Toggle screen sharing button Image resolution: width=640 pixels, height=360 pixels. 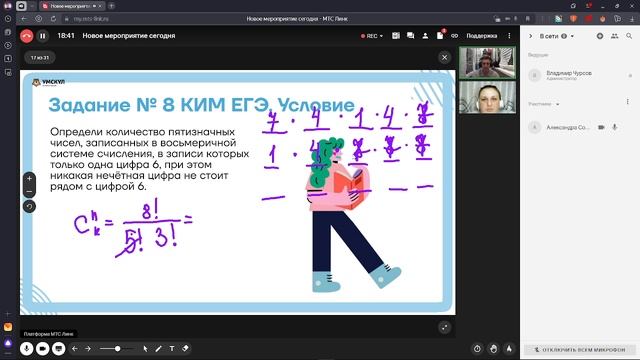coord(58,349)
